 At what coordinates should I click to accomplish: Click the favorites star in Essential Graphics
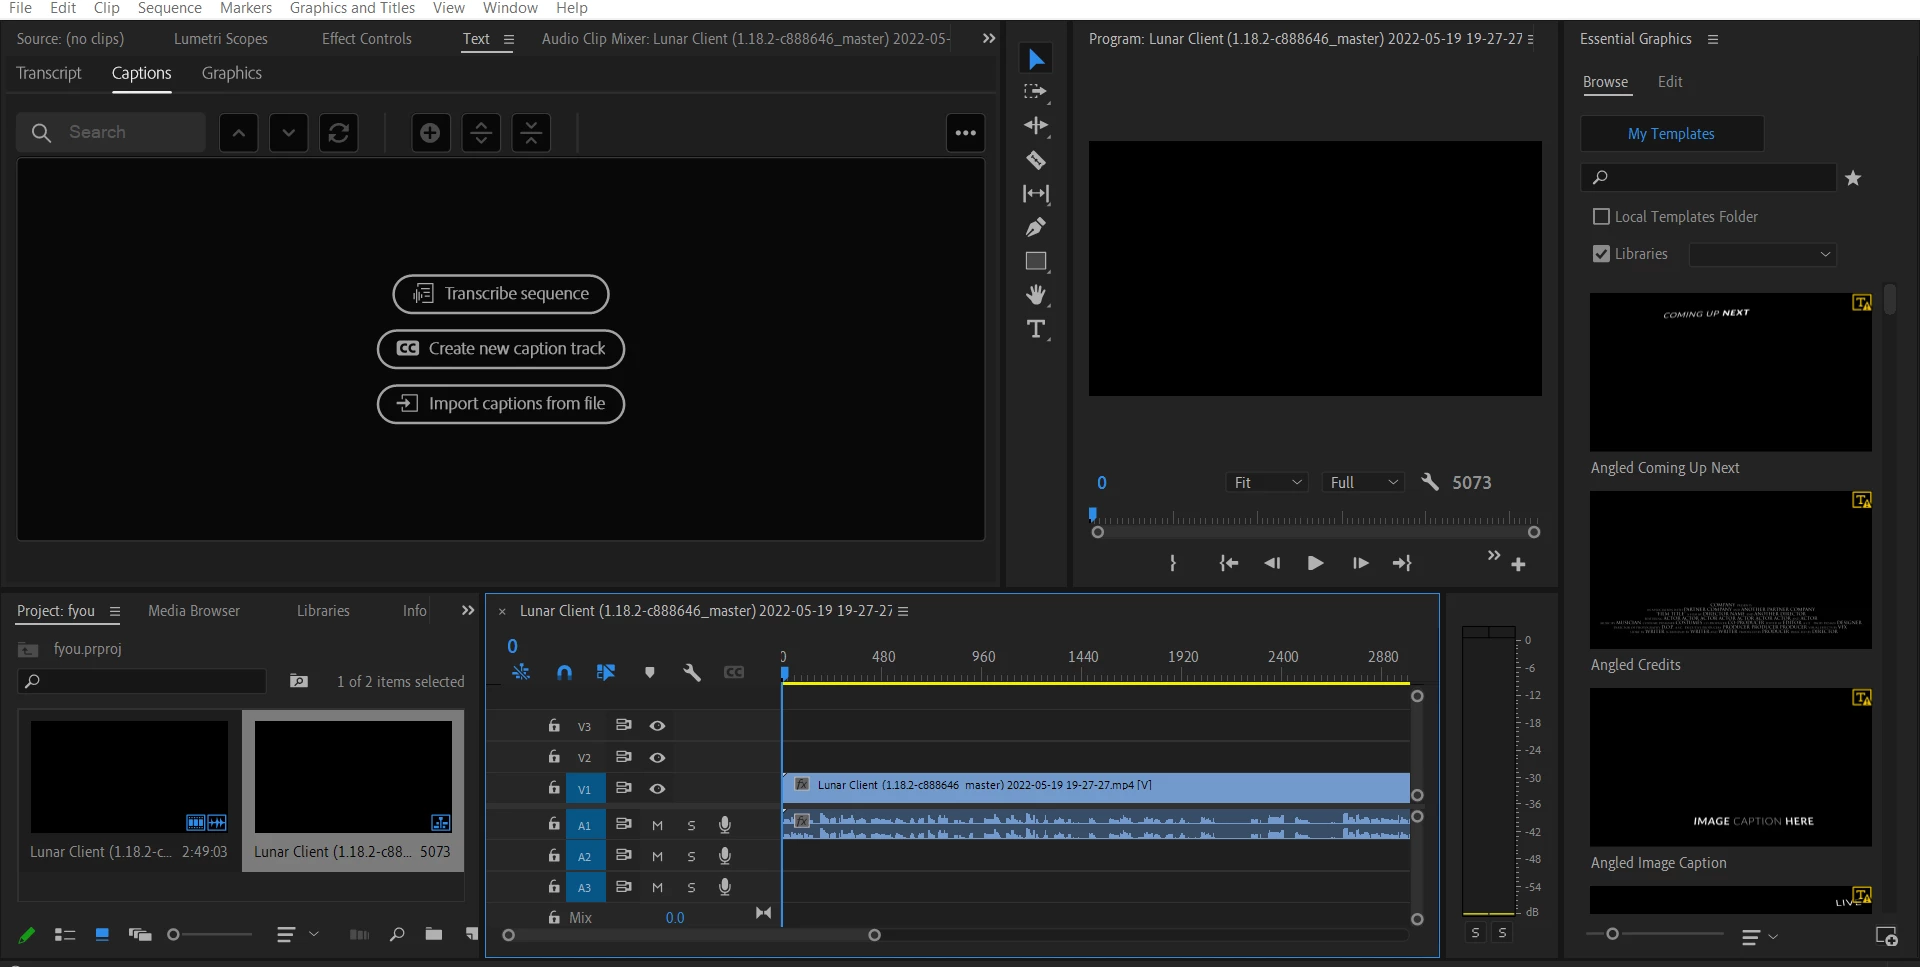1853,178
